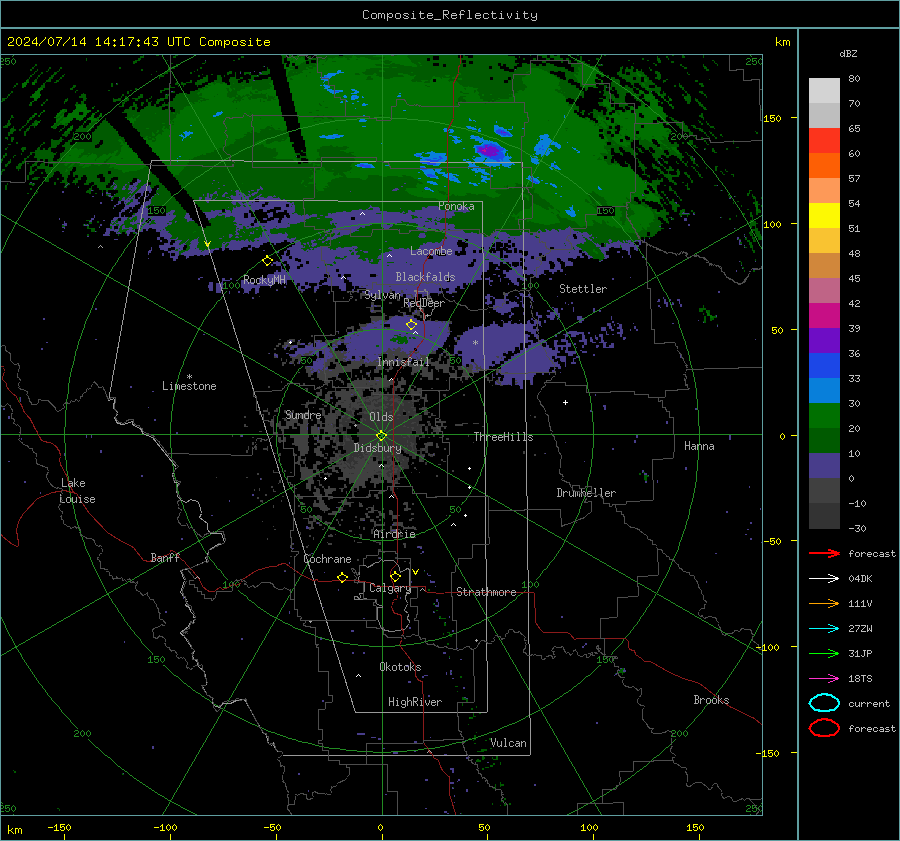Click the Cochrane city label

(327, 559)
